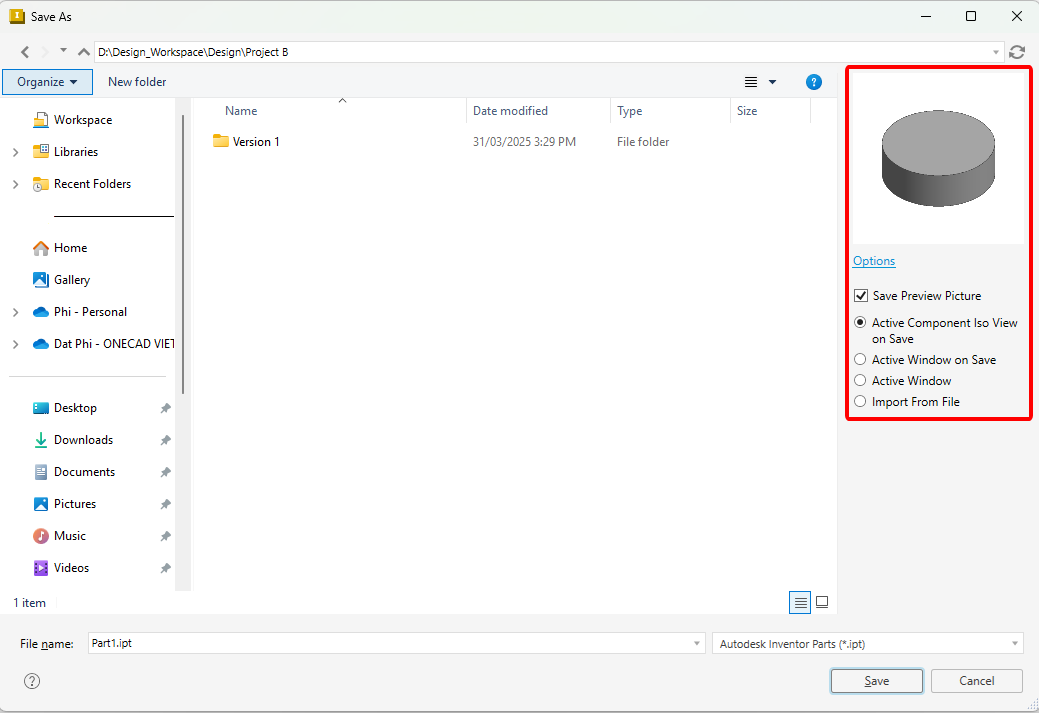The width and height of the screenshot is (1039, 713).
Task: Open the Autodesk Inventor Parts file type dropdown
Action: [867, 643]
